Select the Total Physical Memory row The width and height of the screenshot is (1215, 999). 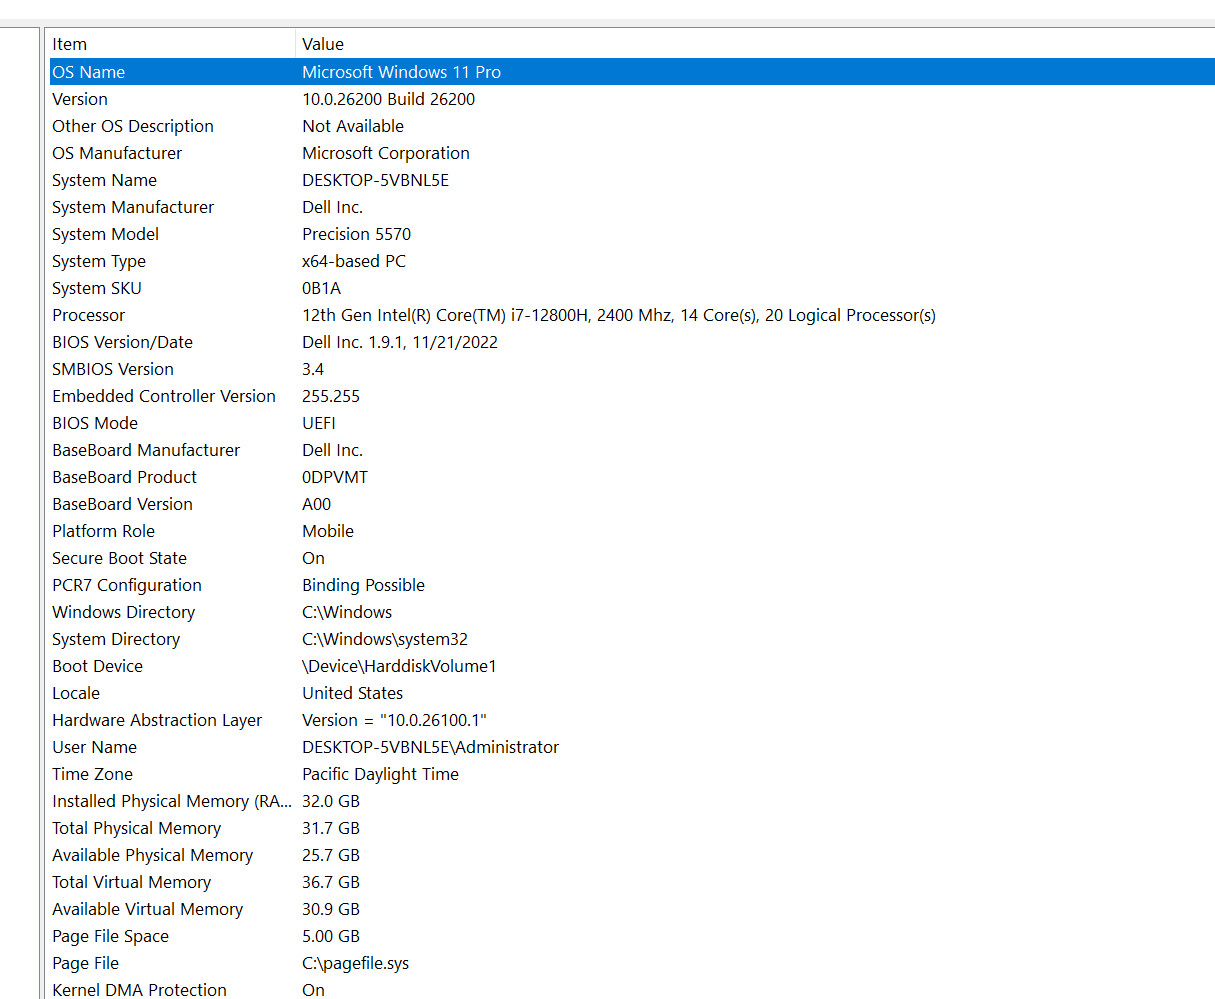pos(632,828)
